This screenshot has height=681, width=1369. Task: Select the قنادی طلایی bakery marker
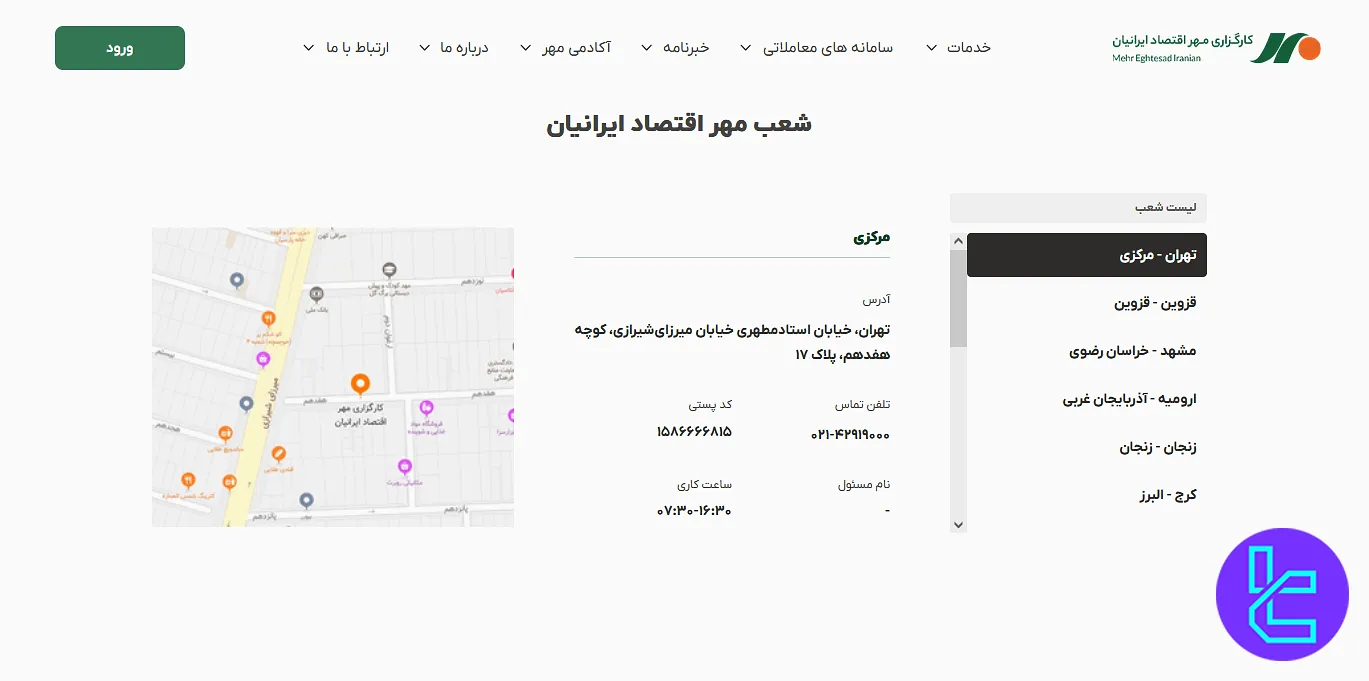click(x=279, y=453)
